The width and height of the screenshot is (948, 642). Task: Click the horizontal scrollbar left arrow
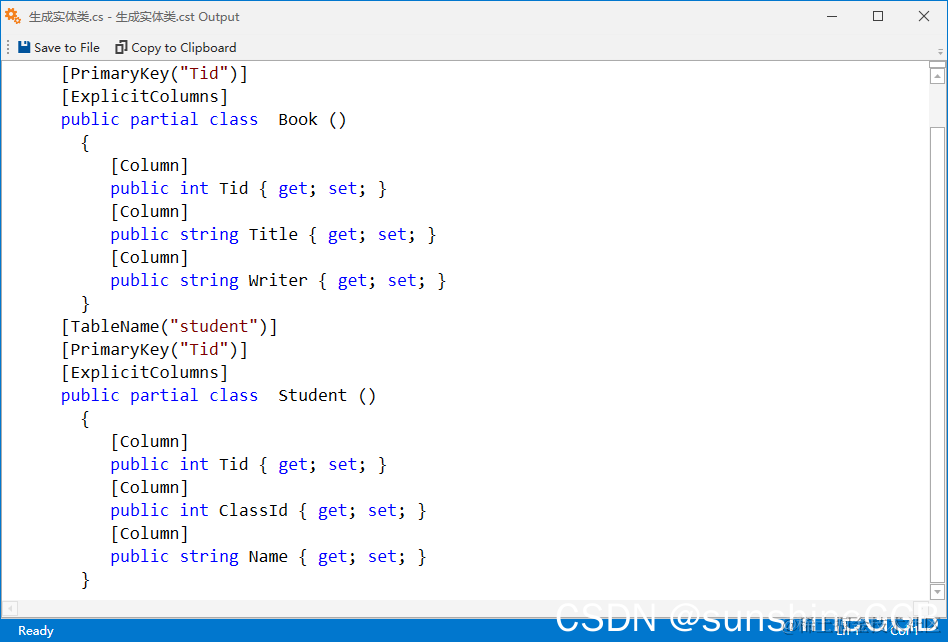[x=10, y=608]
